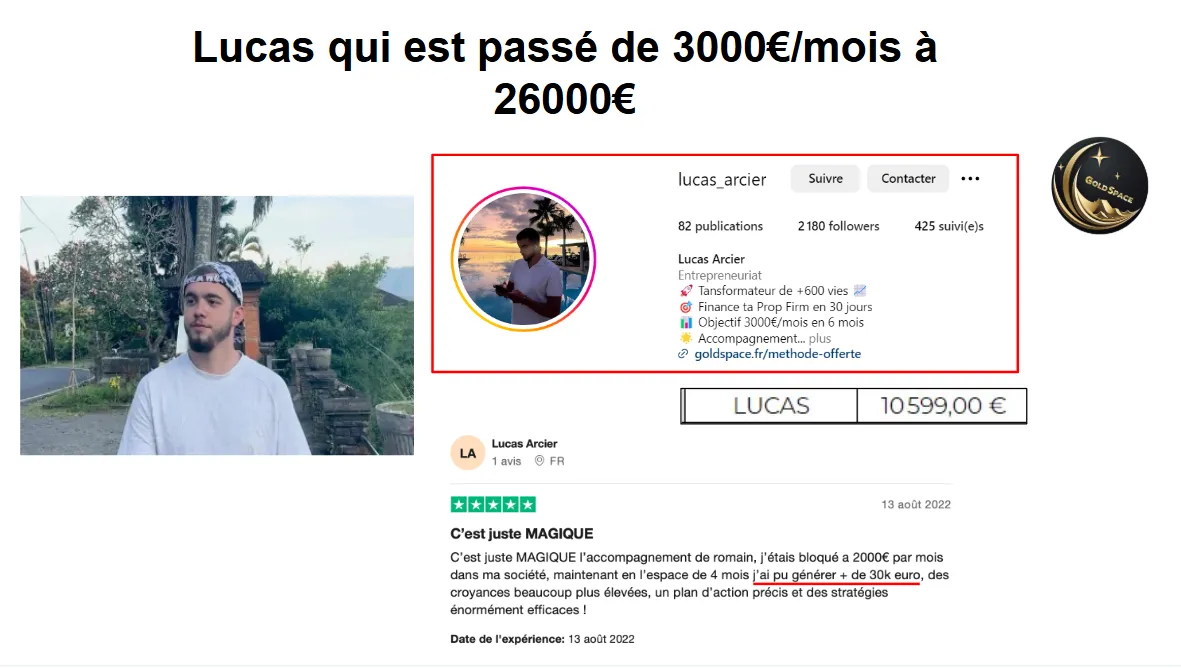Open the goldspace.fr/methode-offerte link

tap(777, 354)
